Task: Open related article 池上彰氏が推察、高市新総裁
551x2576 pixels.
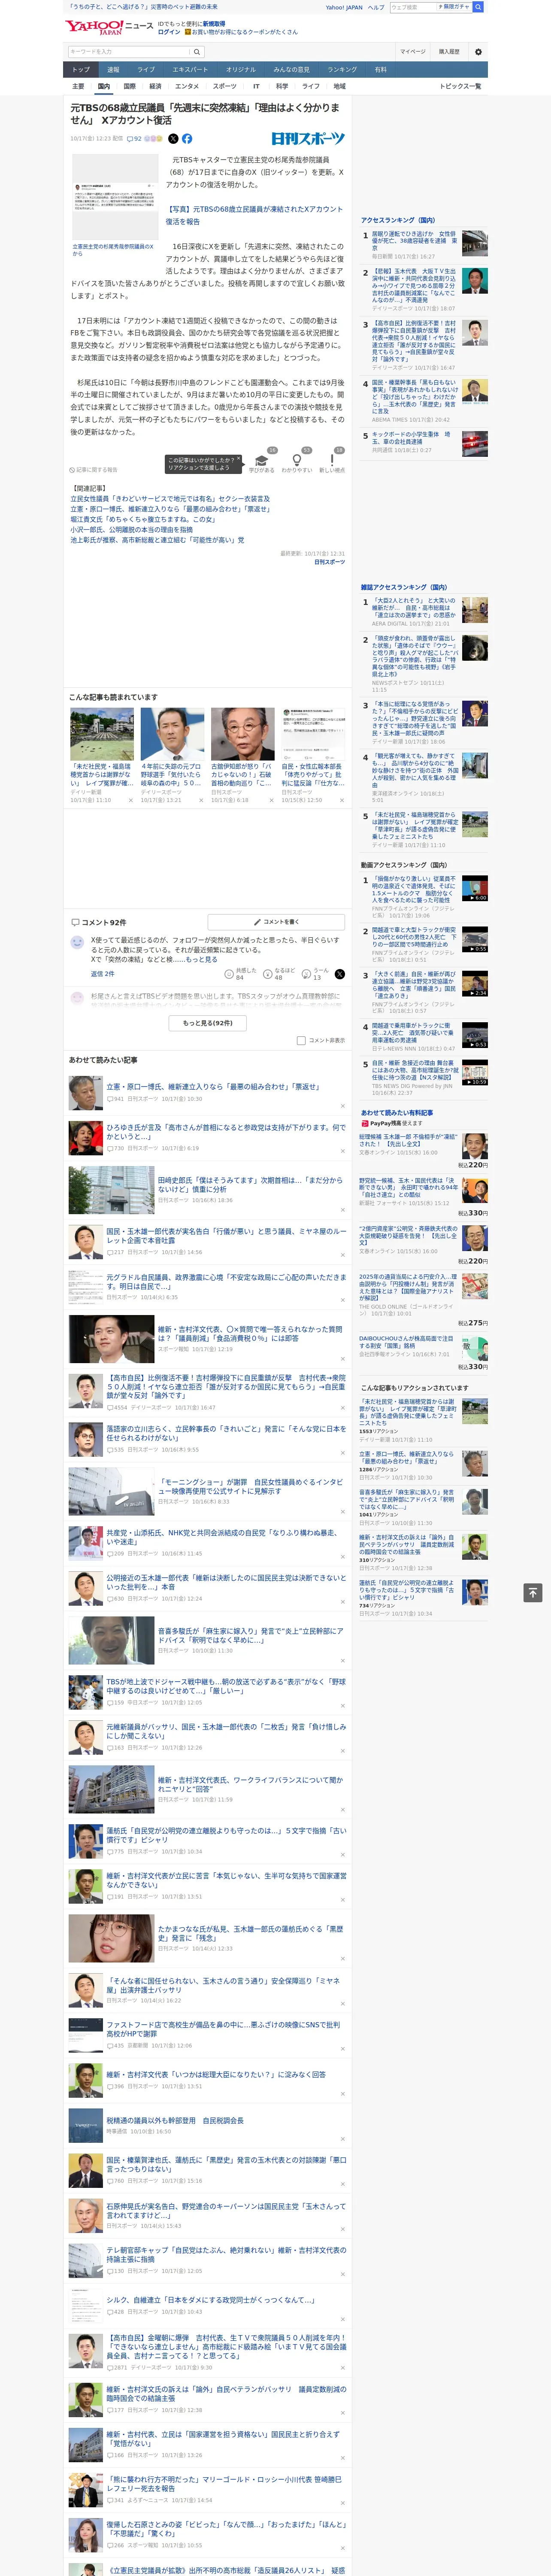Action: (x=157, y=540)
